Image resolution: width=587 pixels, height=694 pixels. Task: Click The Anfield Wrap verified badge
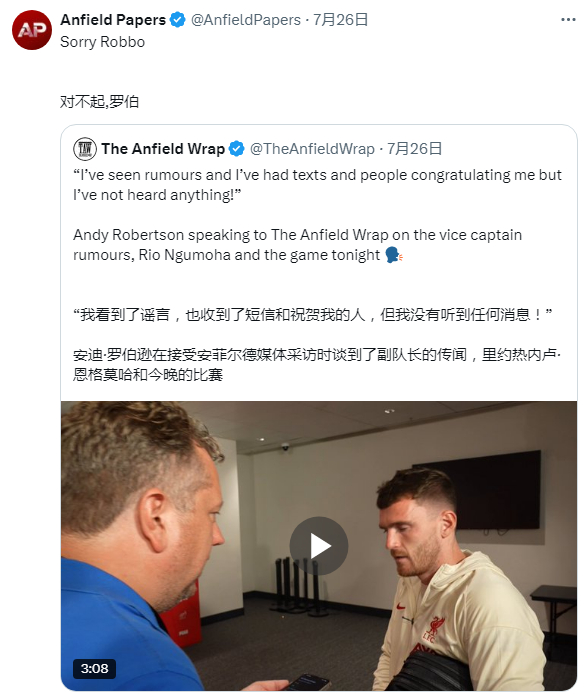pos(237,149)
